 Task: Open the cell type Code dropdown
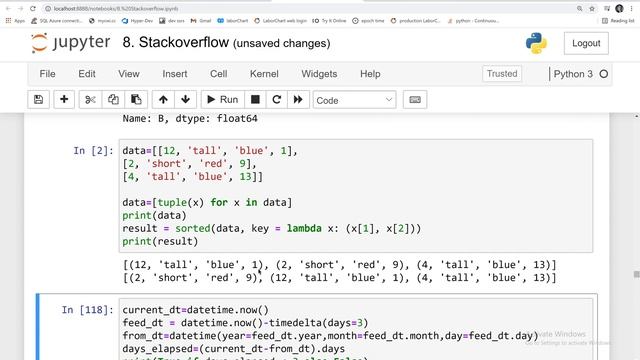(x=354, y=100)
